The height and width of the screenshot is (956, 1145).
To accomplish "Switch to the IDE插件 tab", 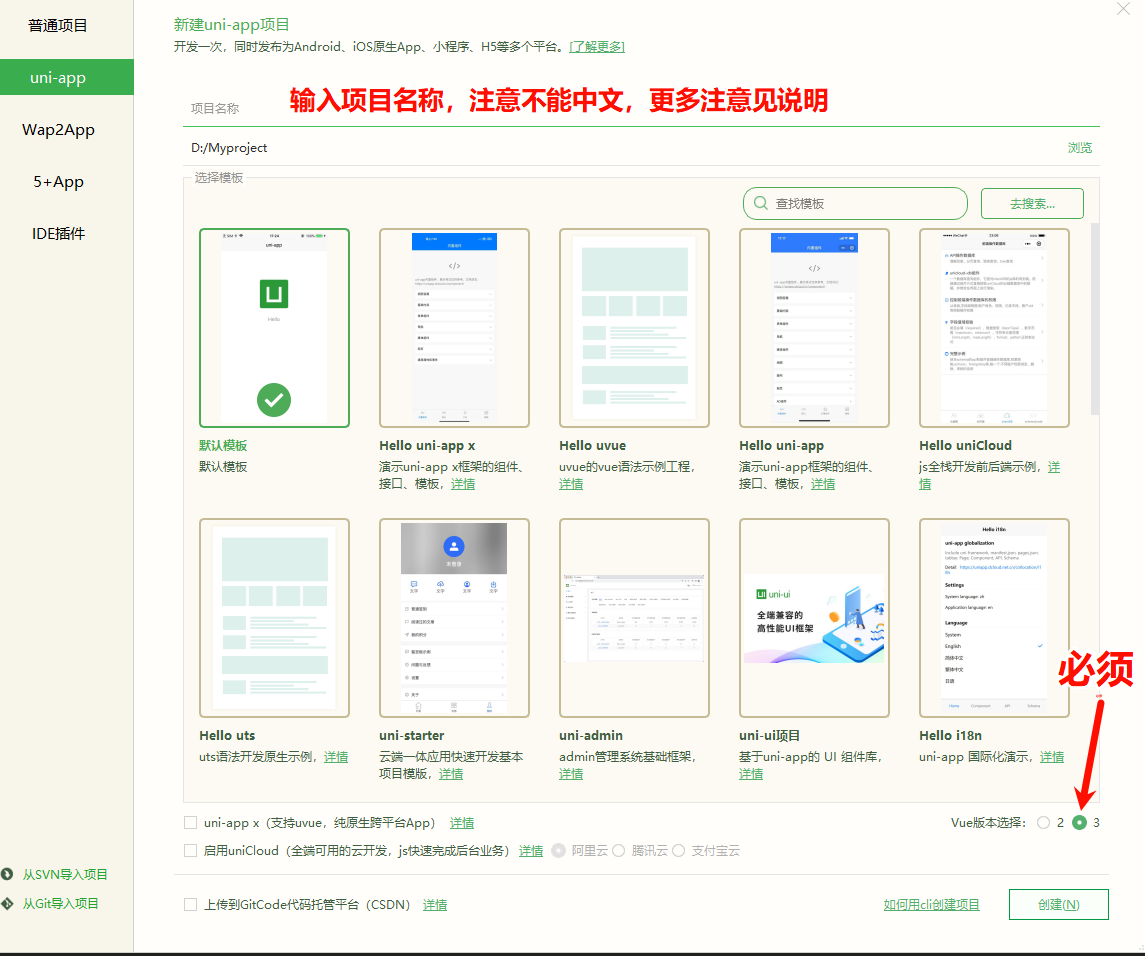I will point(58,234).
